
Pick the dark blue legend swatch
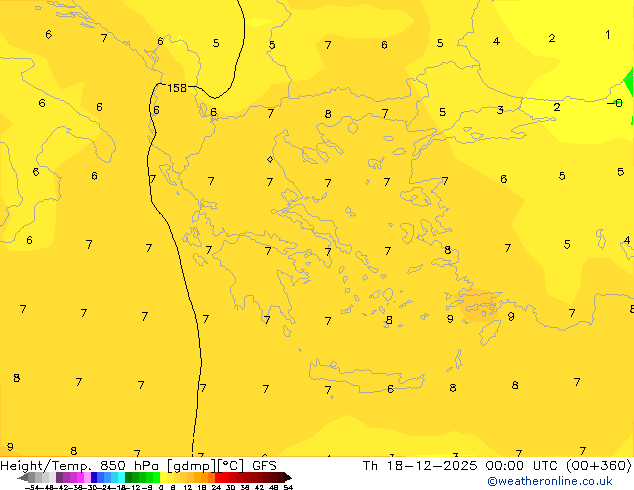(x=94, y=477)
